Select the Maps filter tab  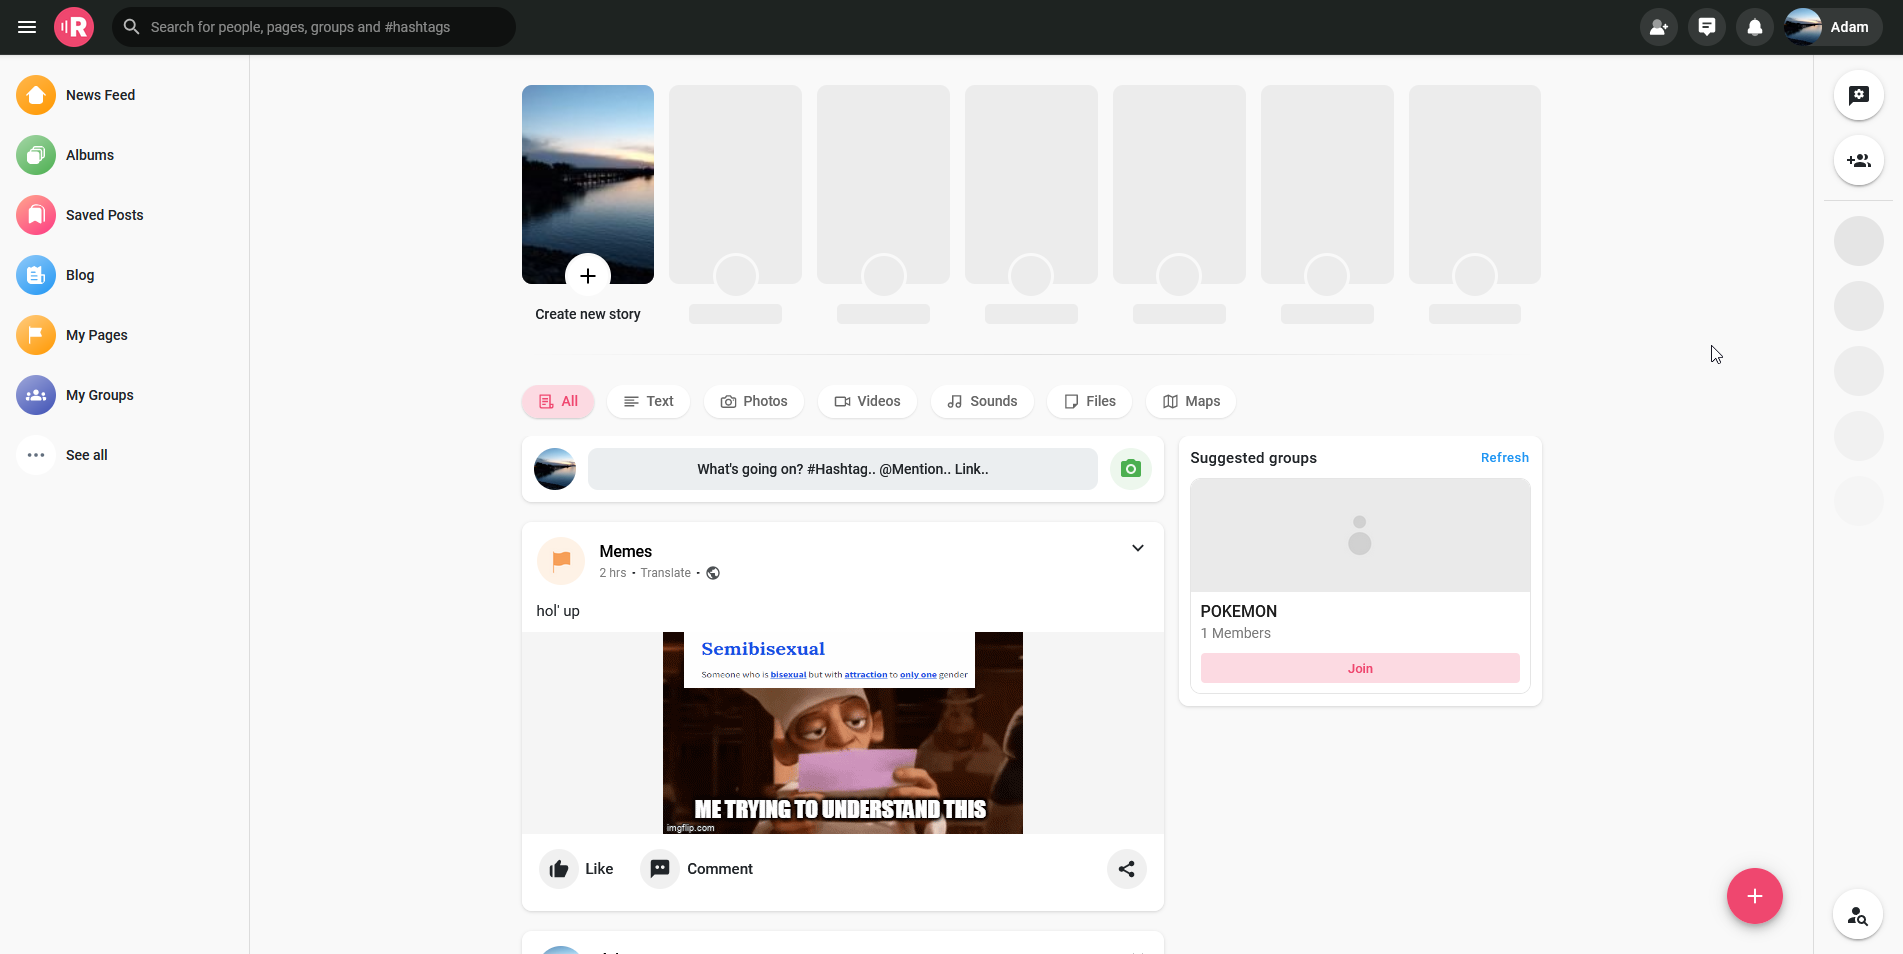(x=1191, y=401)
